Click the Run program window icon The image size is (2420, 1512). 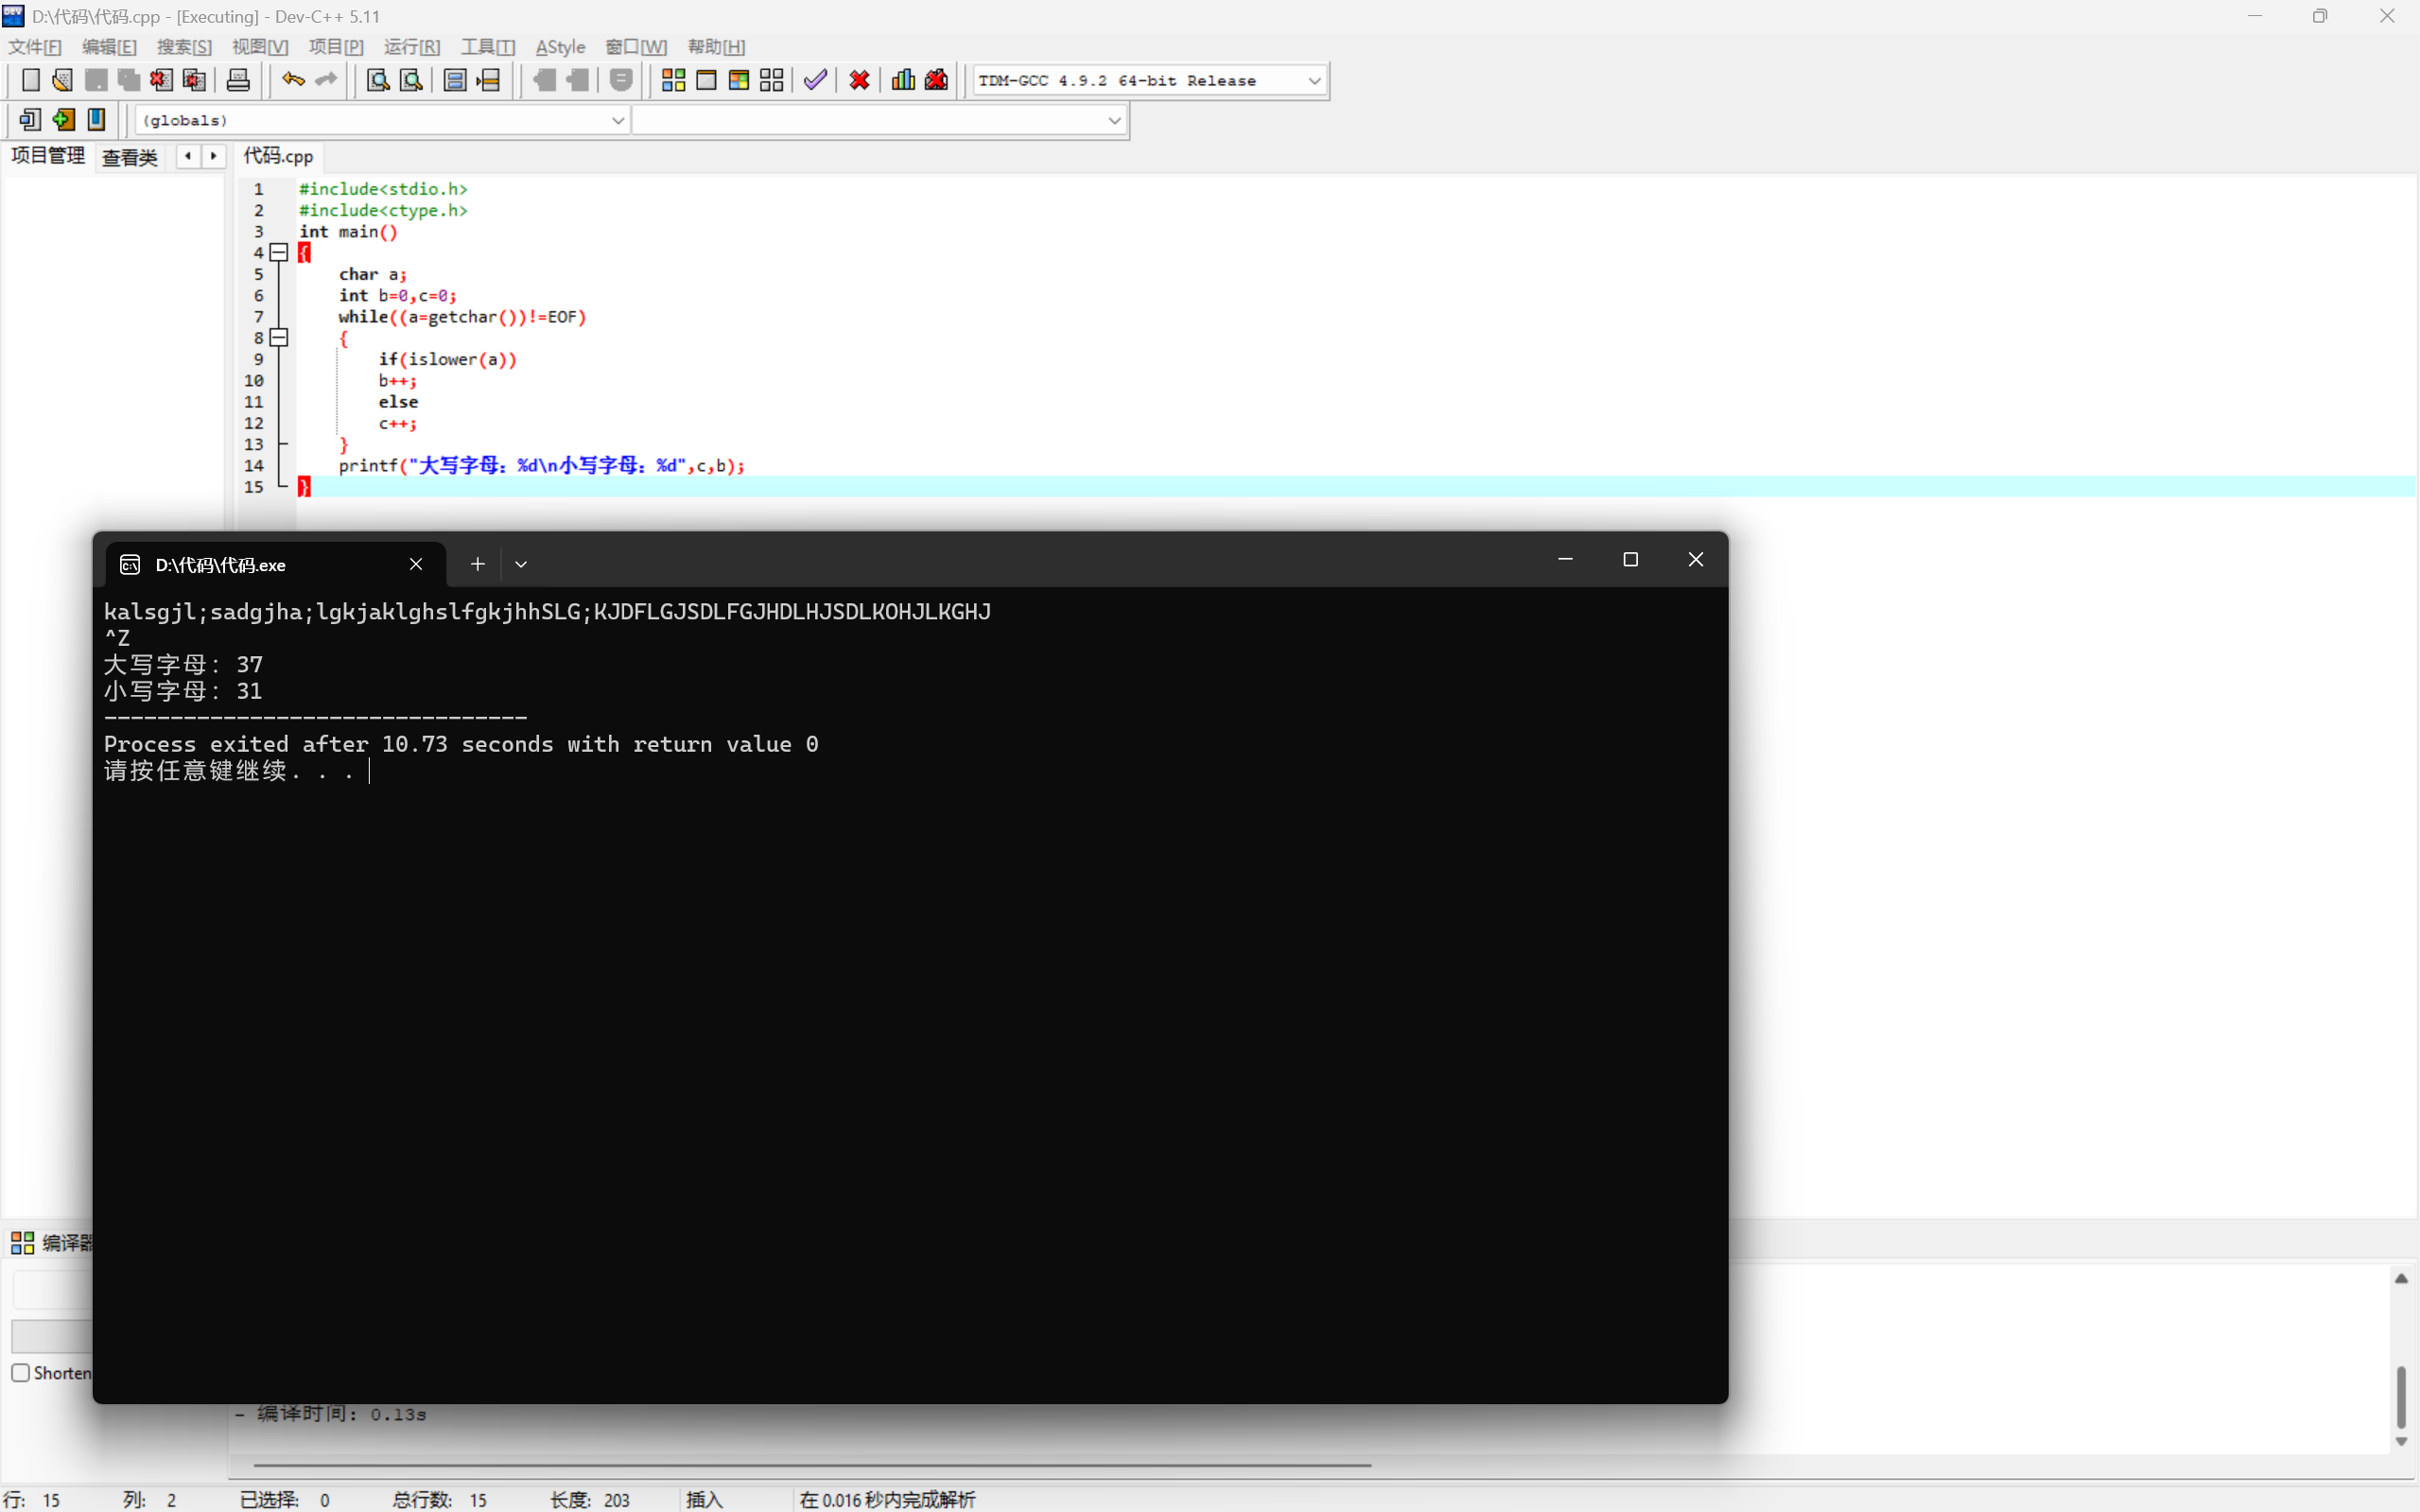[x=706, y=80]
